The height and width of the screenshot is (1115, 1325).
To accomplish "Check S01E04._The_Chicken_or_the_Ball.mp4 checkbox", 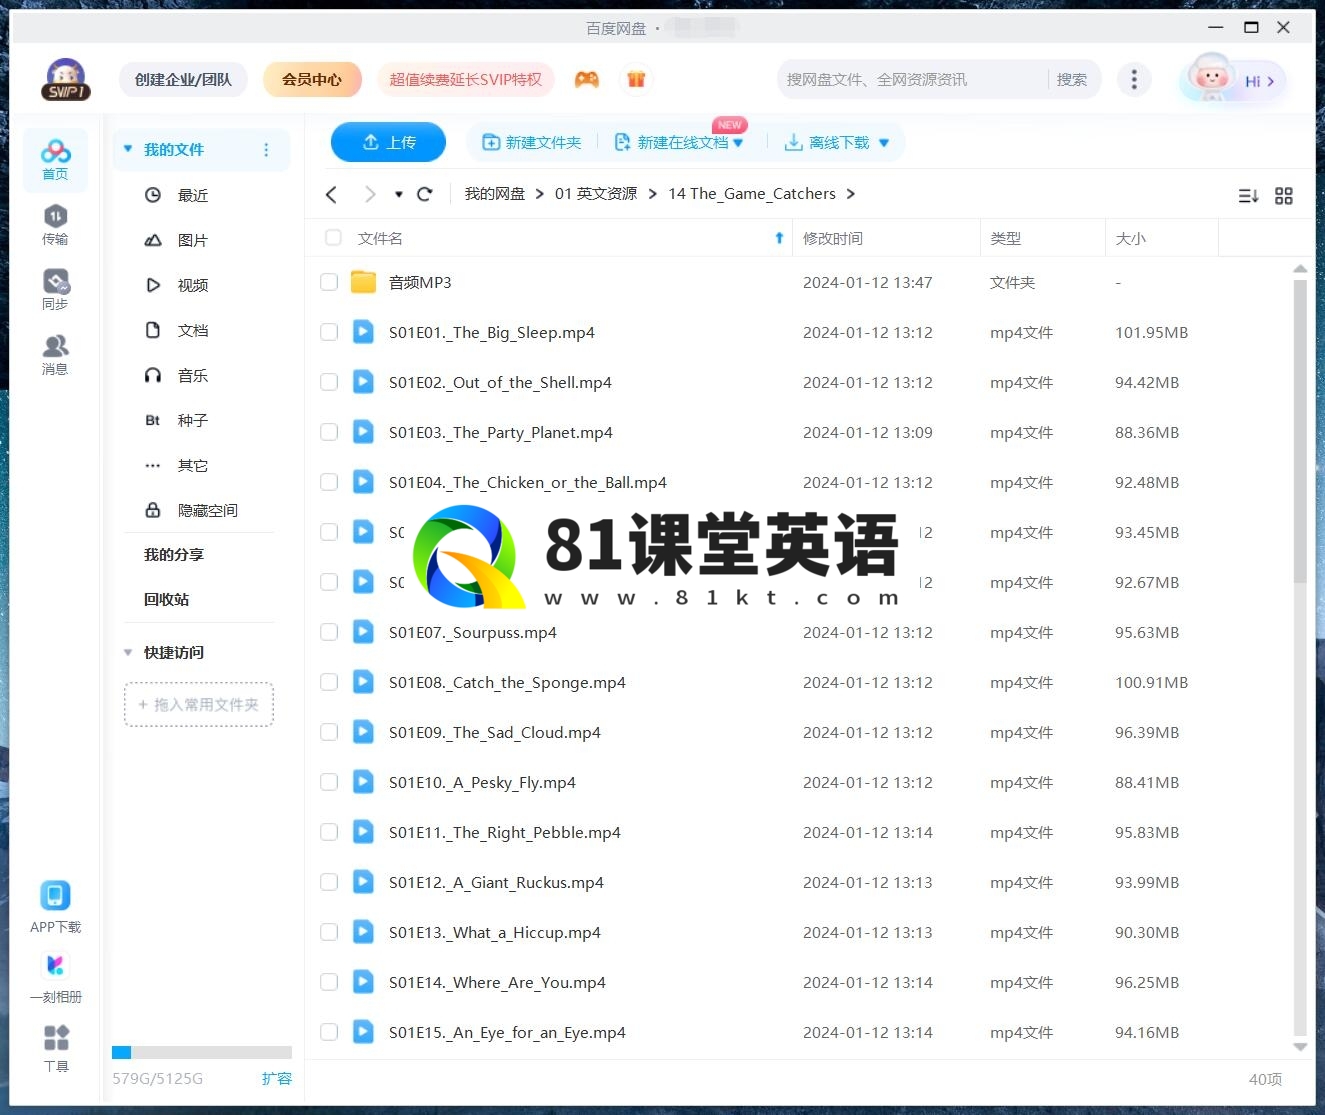I will [x=329, y=482].
